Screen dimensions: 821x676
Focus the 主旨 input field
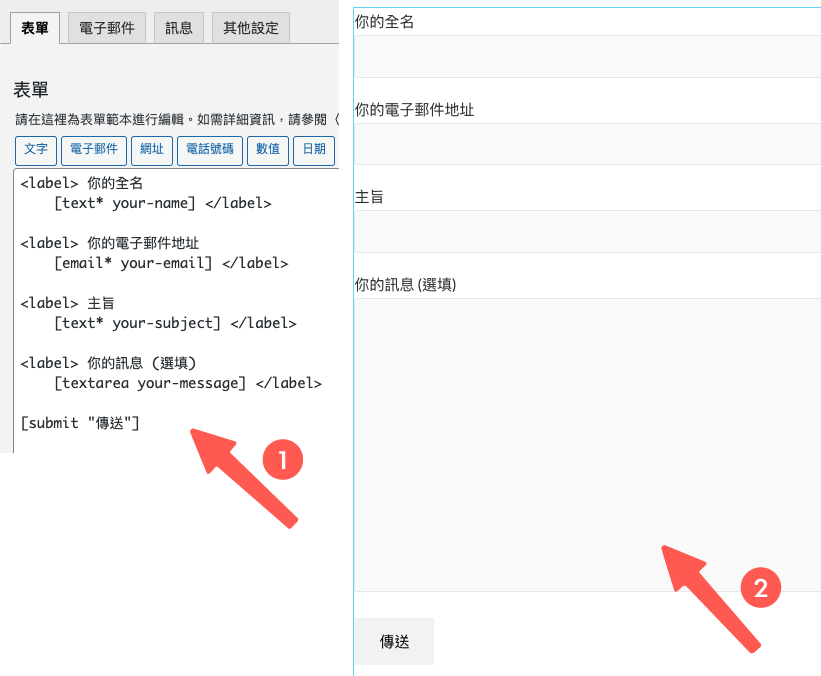pos(587,231)
